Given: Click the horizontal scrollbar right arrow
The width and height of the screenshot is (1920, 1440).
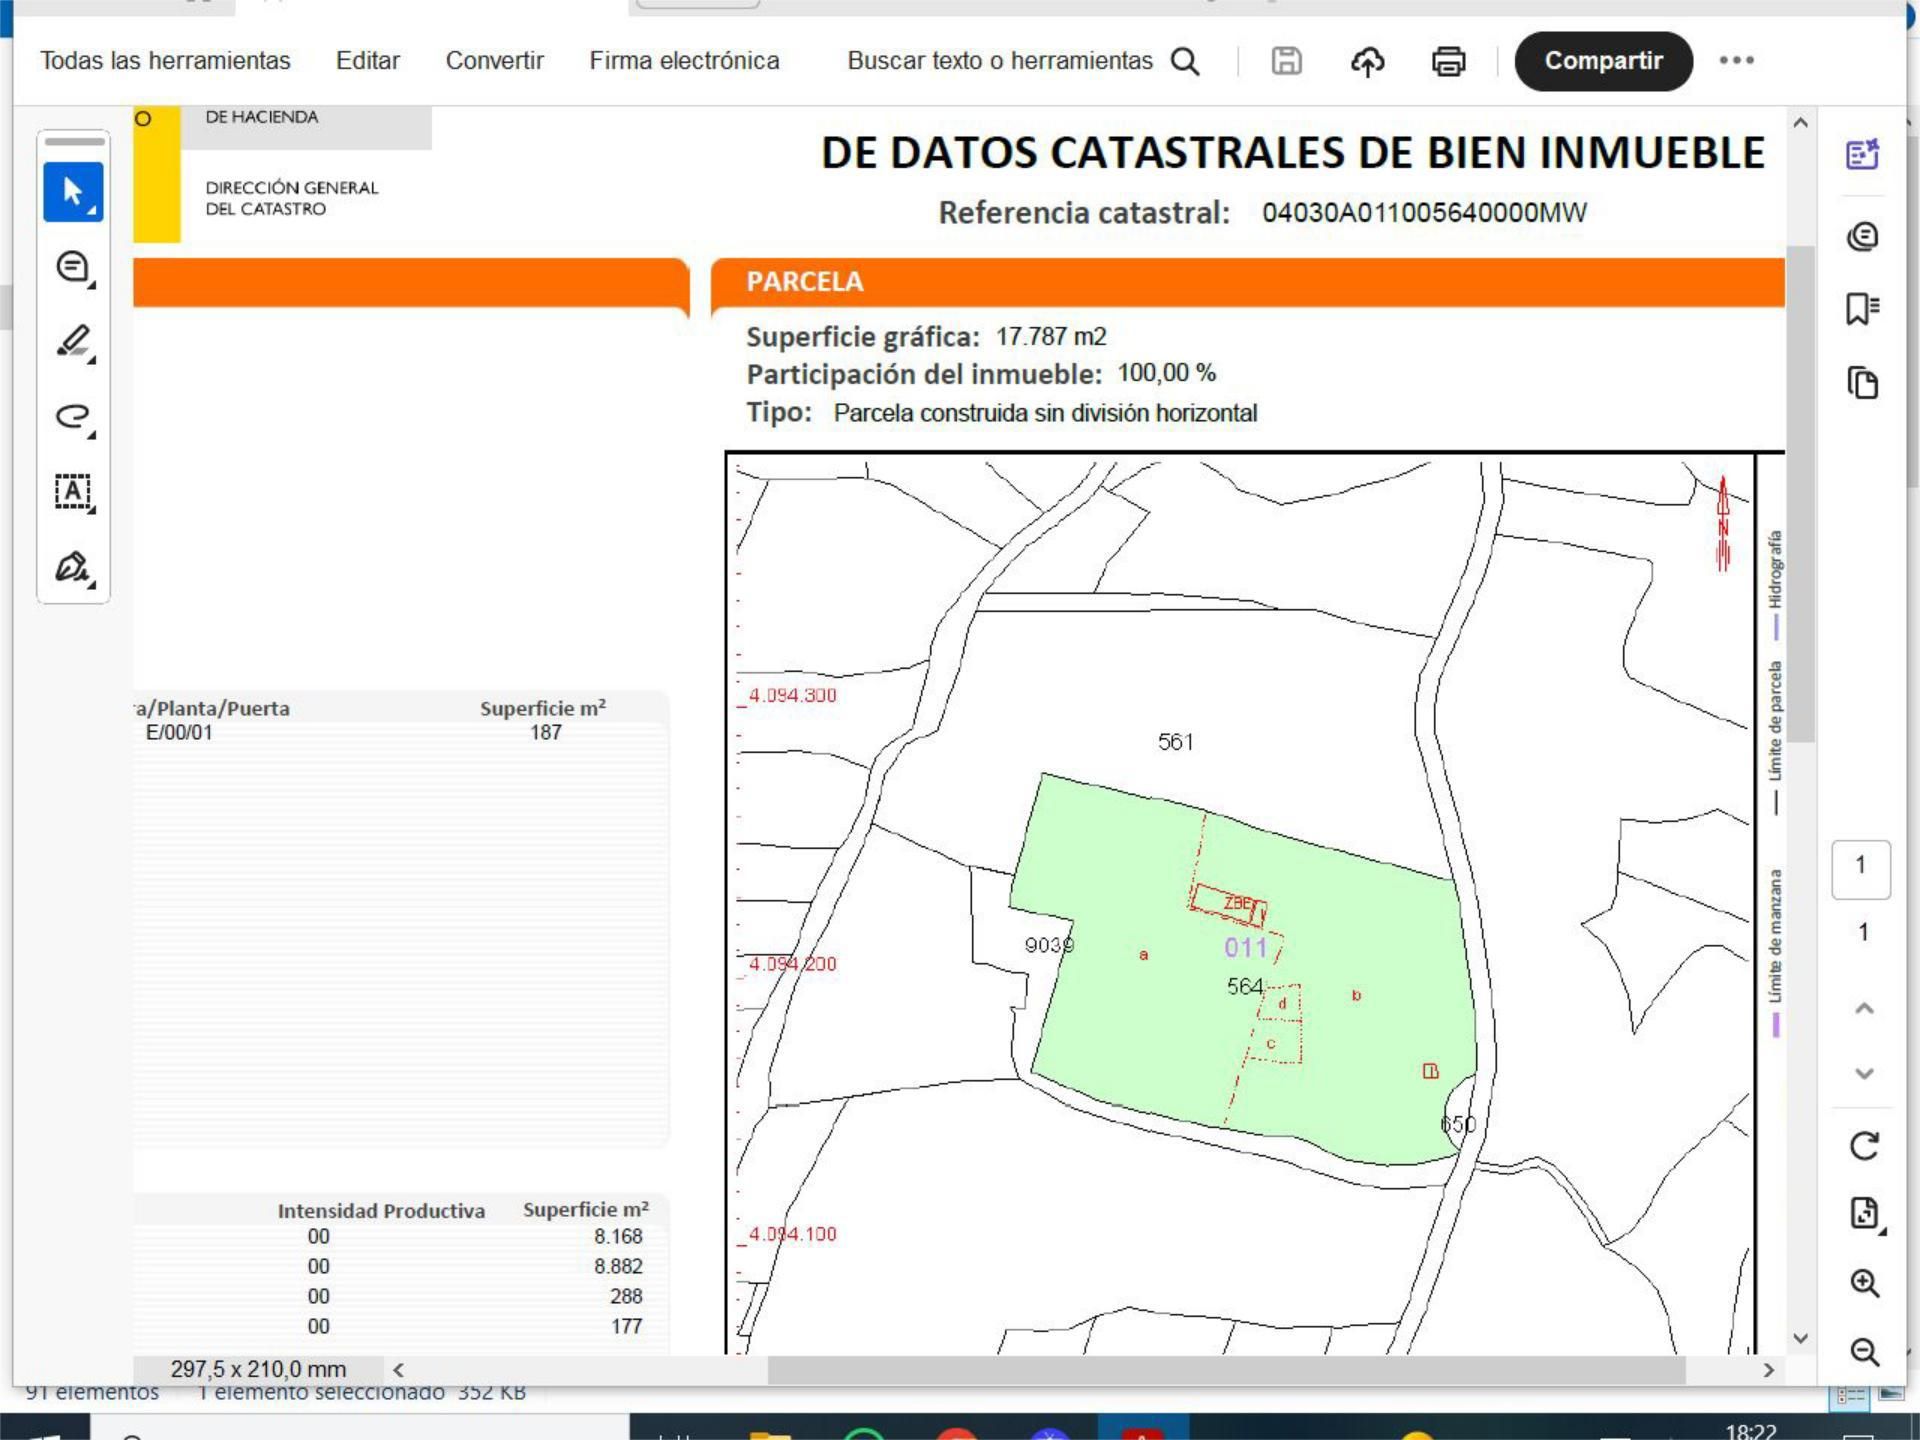Looking at the screenshot, I should point(1769,1370).
